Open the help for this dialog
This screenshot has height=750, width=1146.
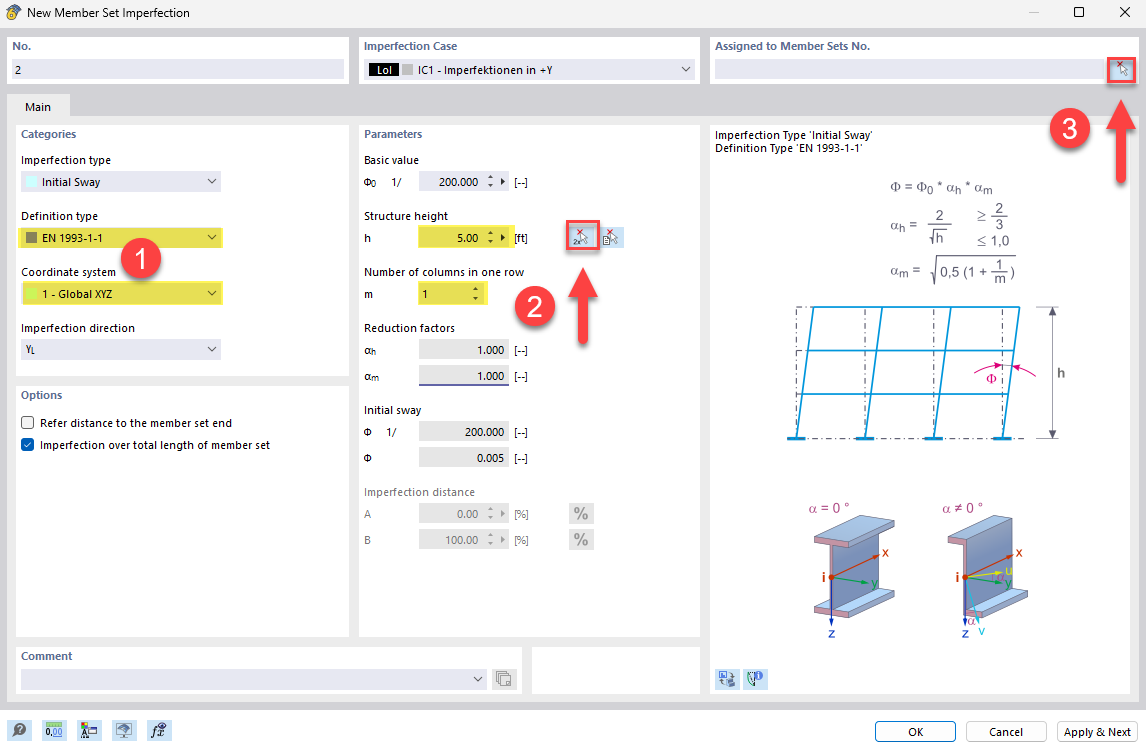point(21,730)
